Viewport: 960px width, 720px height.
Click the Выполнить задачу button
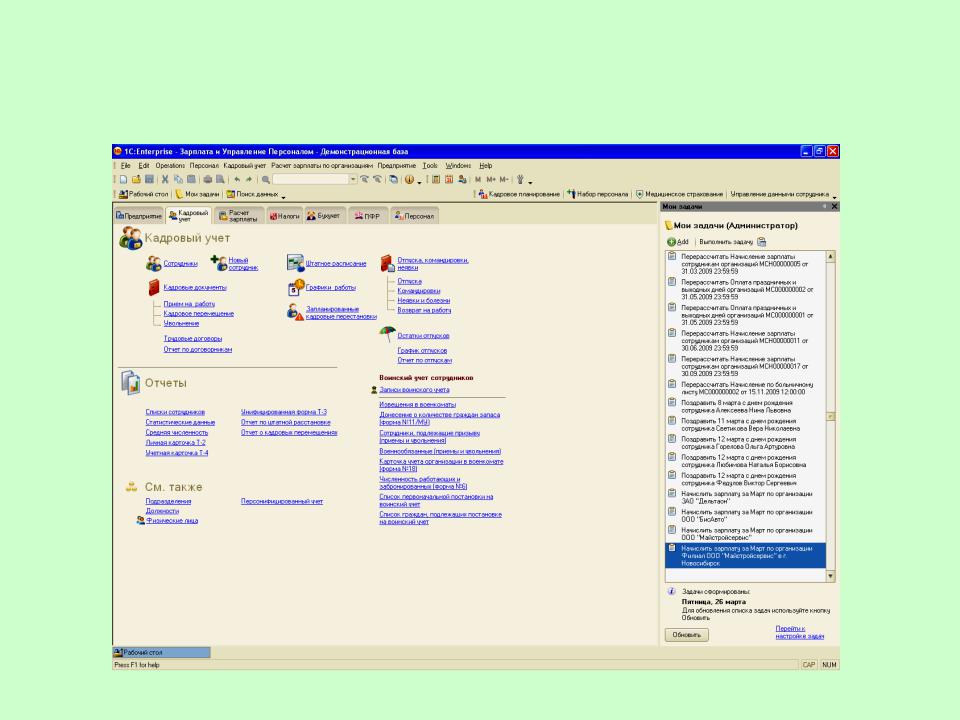[726, 242]
